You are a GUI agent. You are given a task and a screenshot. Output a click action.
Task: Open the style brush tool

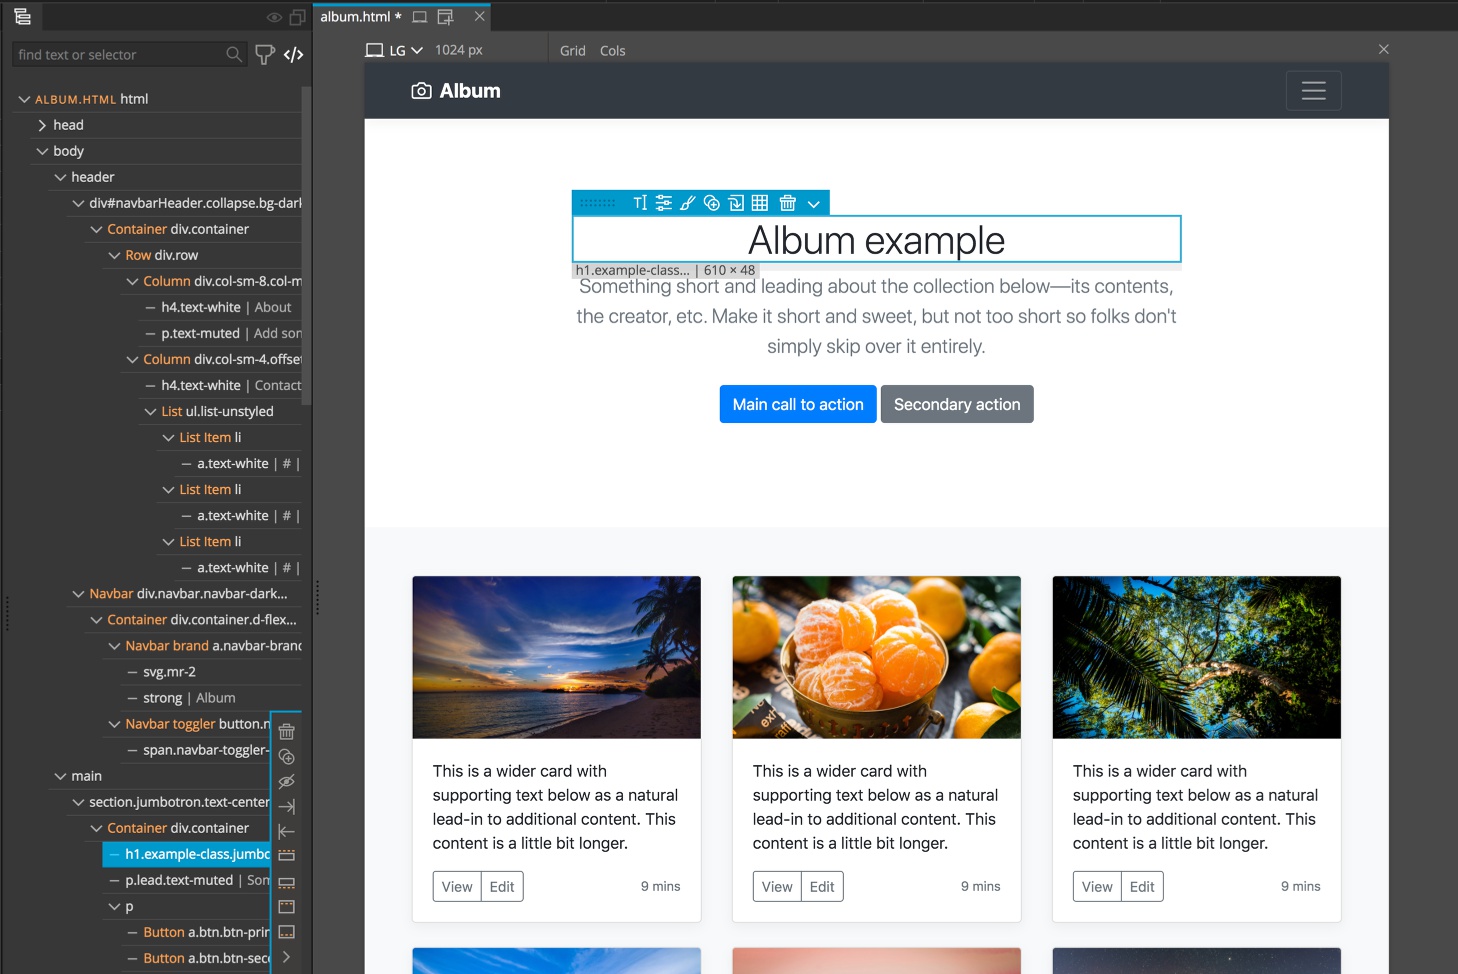(x=687, y=203)
